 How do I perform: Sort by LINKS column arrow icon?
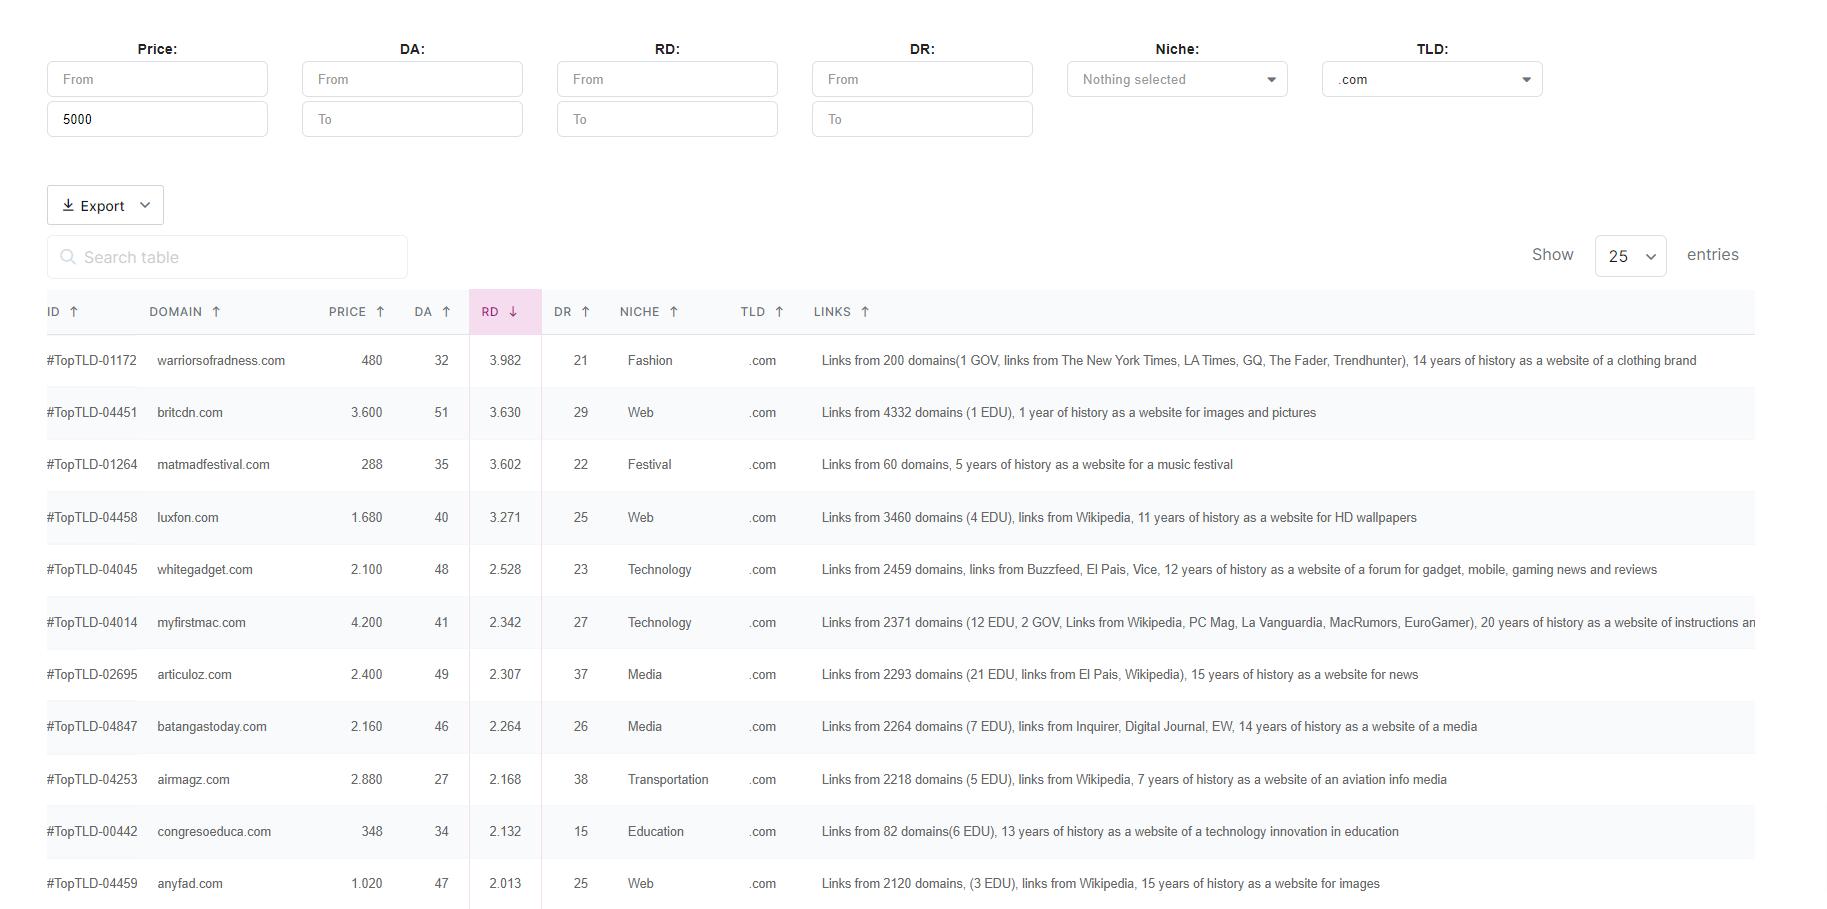865,312
